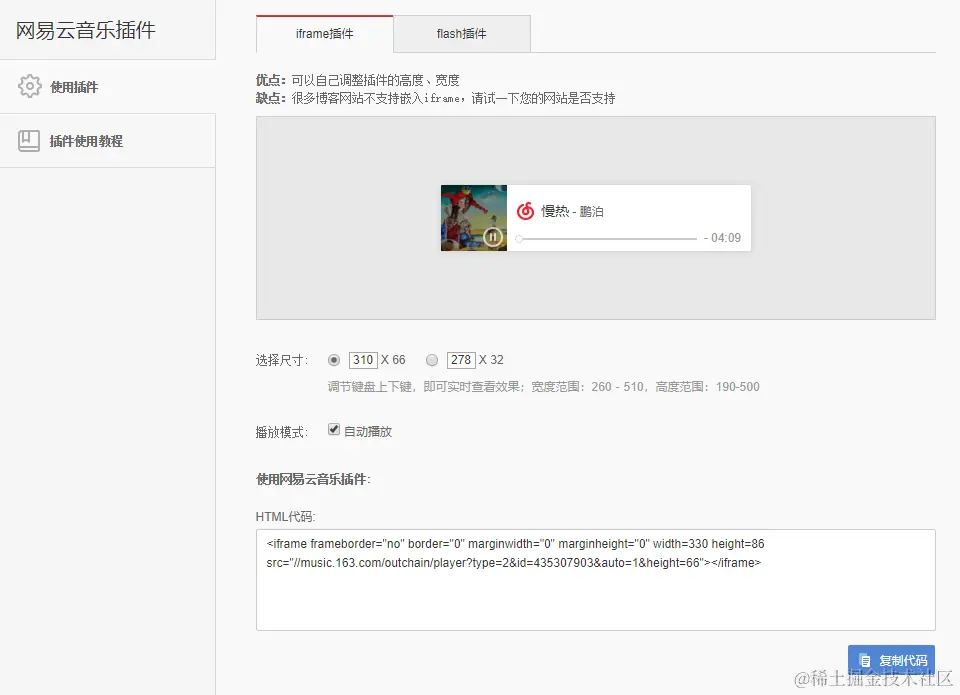Viewport: 960px width, 695px height.
Task: Open the 使用插件 sidebar item
Action: click(108, 86)
